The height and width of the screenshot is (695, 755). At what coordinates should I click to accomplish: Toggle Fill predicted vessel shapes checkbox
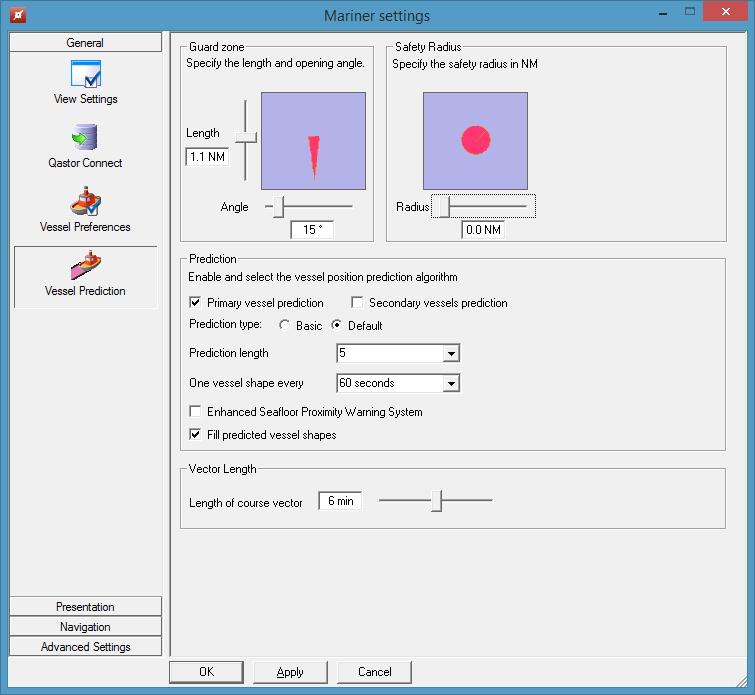coord(195,434)
